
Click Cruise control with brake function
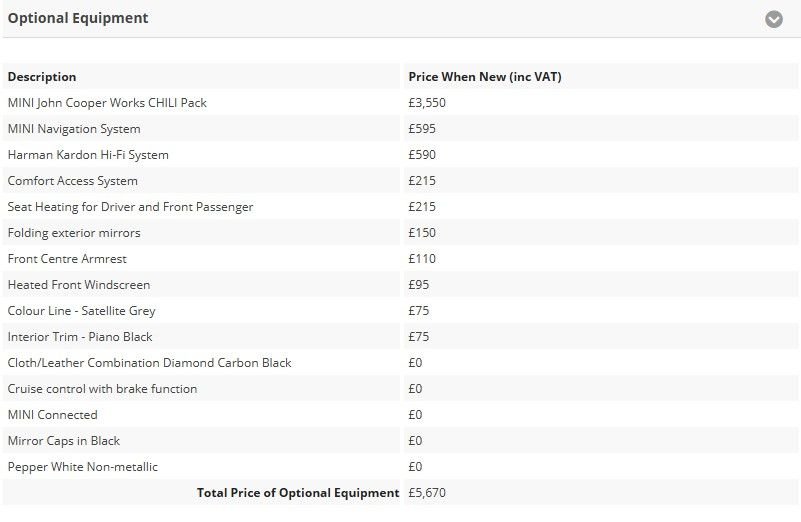(x=102, y=389)
